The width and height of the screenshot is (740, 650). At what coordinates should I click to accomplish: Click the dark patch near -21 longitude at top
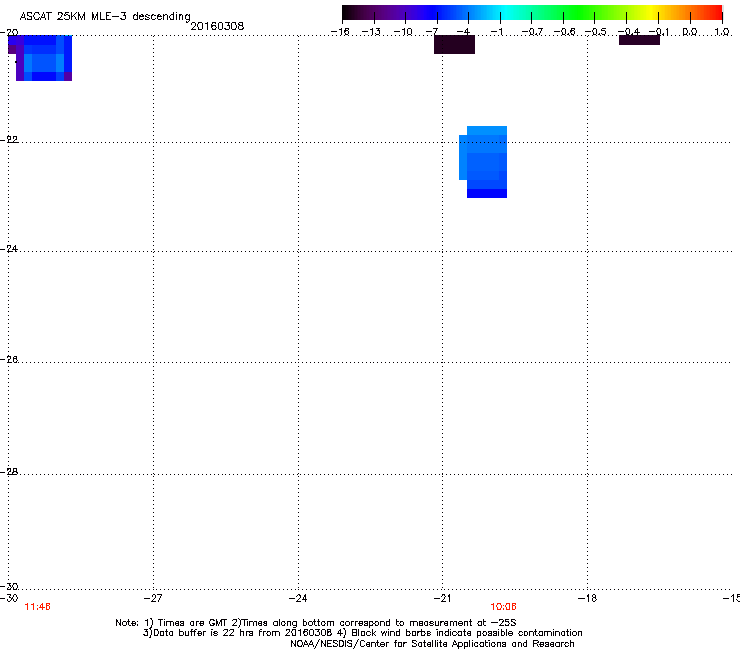(x=454, y=44)
